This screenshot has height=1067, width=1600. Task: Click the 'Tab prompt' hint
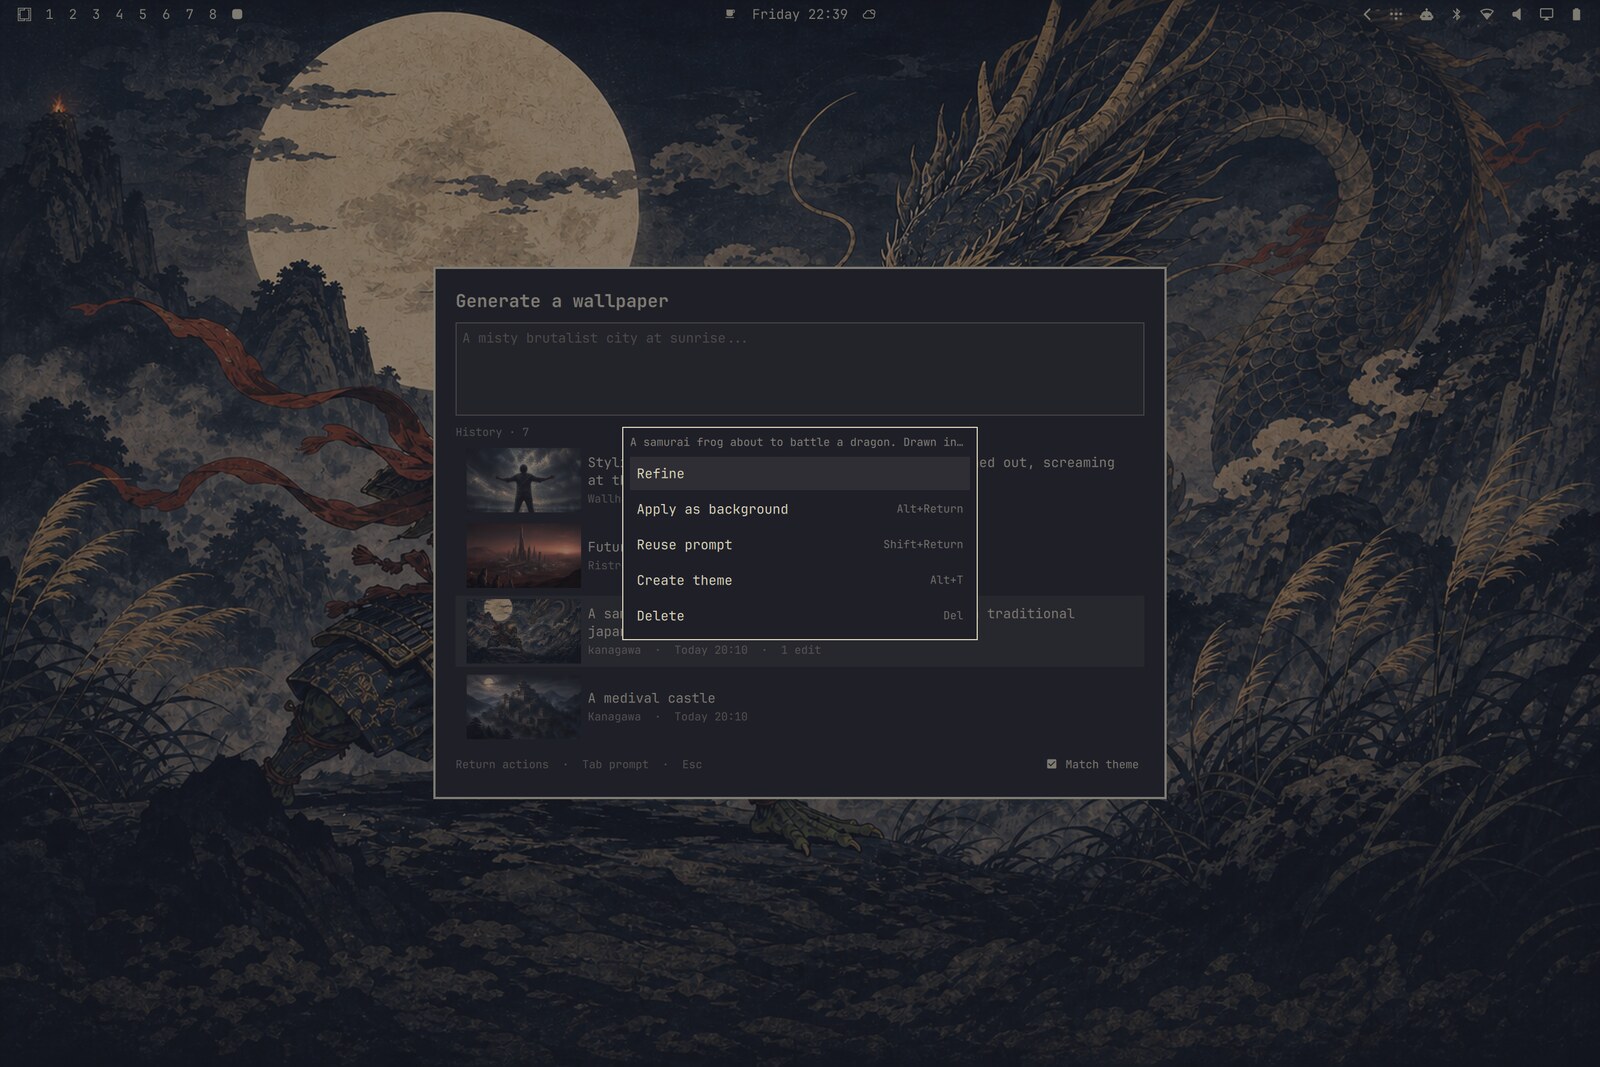coord(615,765)
